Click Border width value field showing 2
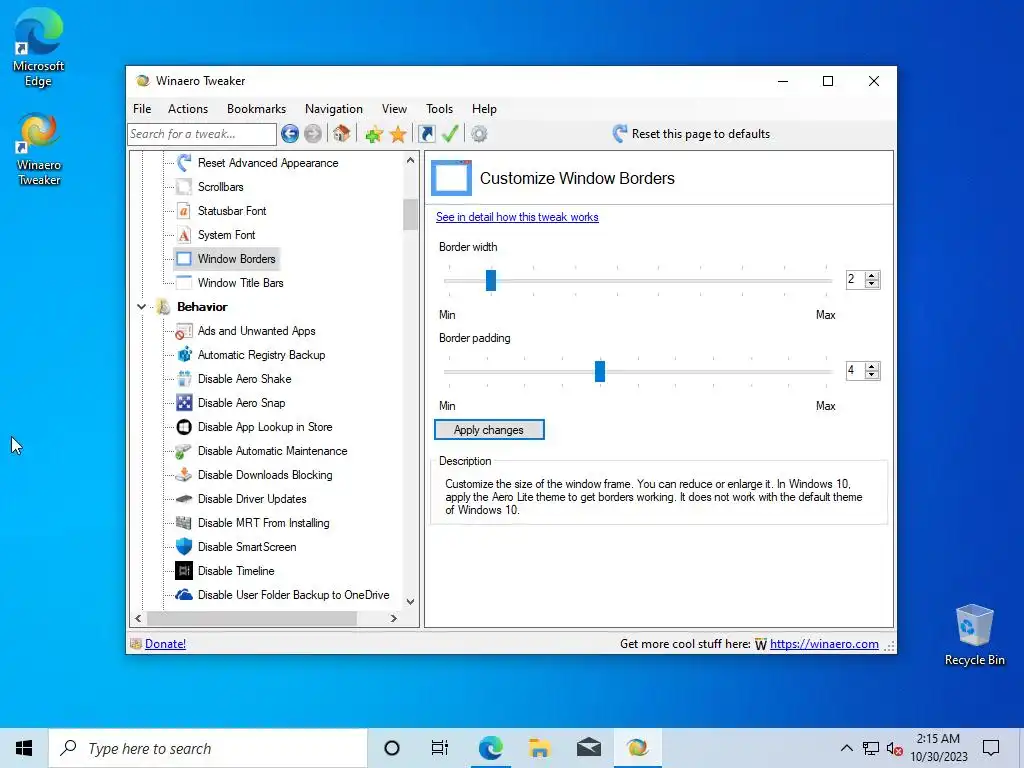This screenshot has width=1024, height=768. (x=855, y=280)
